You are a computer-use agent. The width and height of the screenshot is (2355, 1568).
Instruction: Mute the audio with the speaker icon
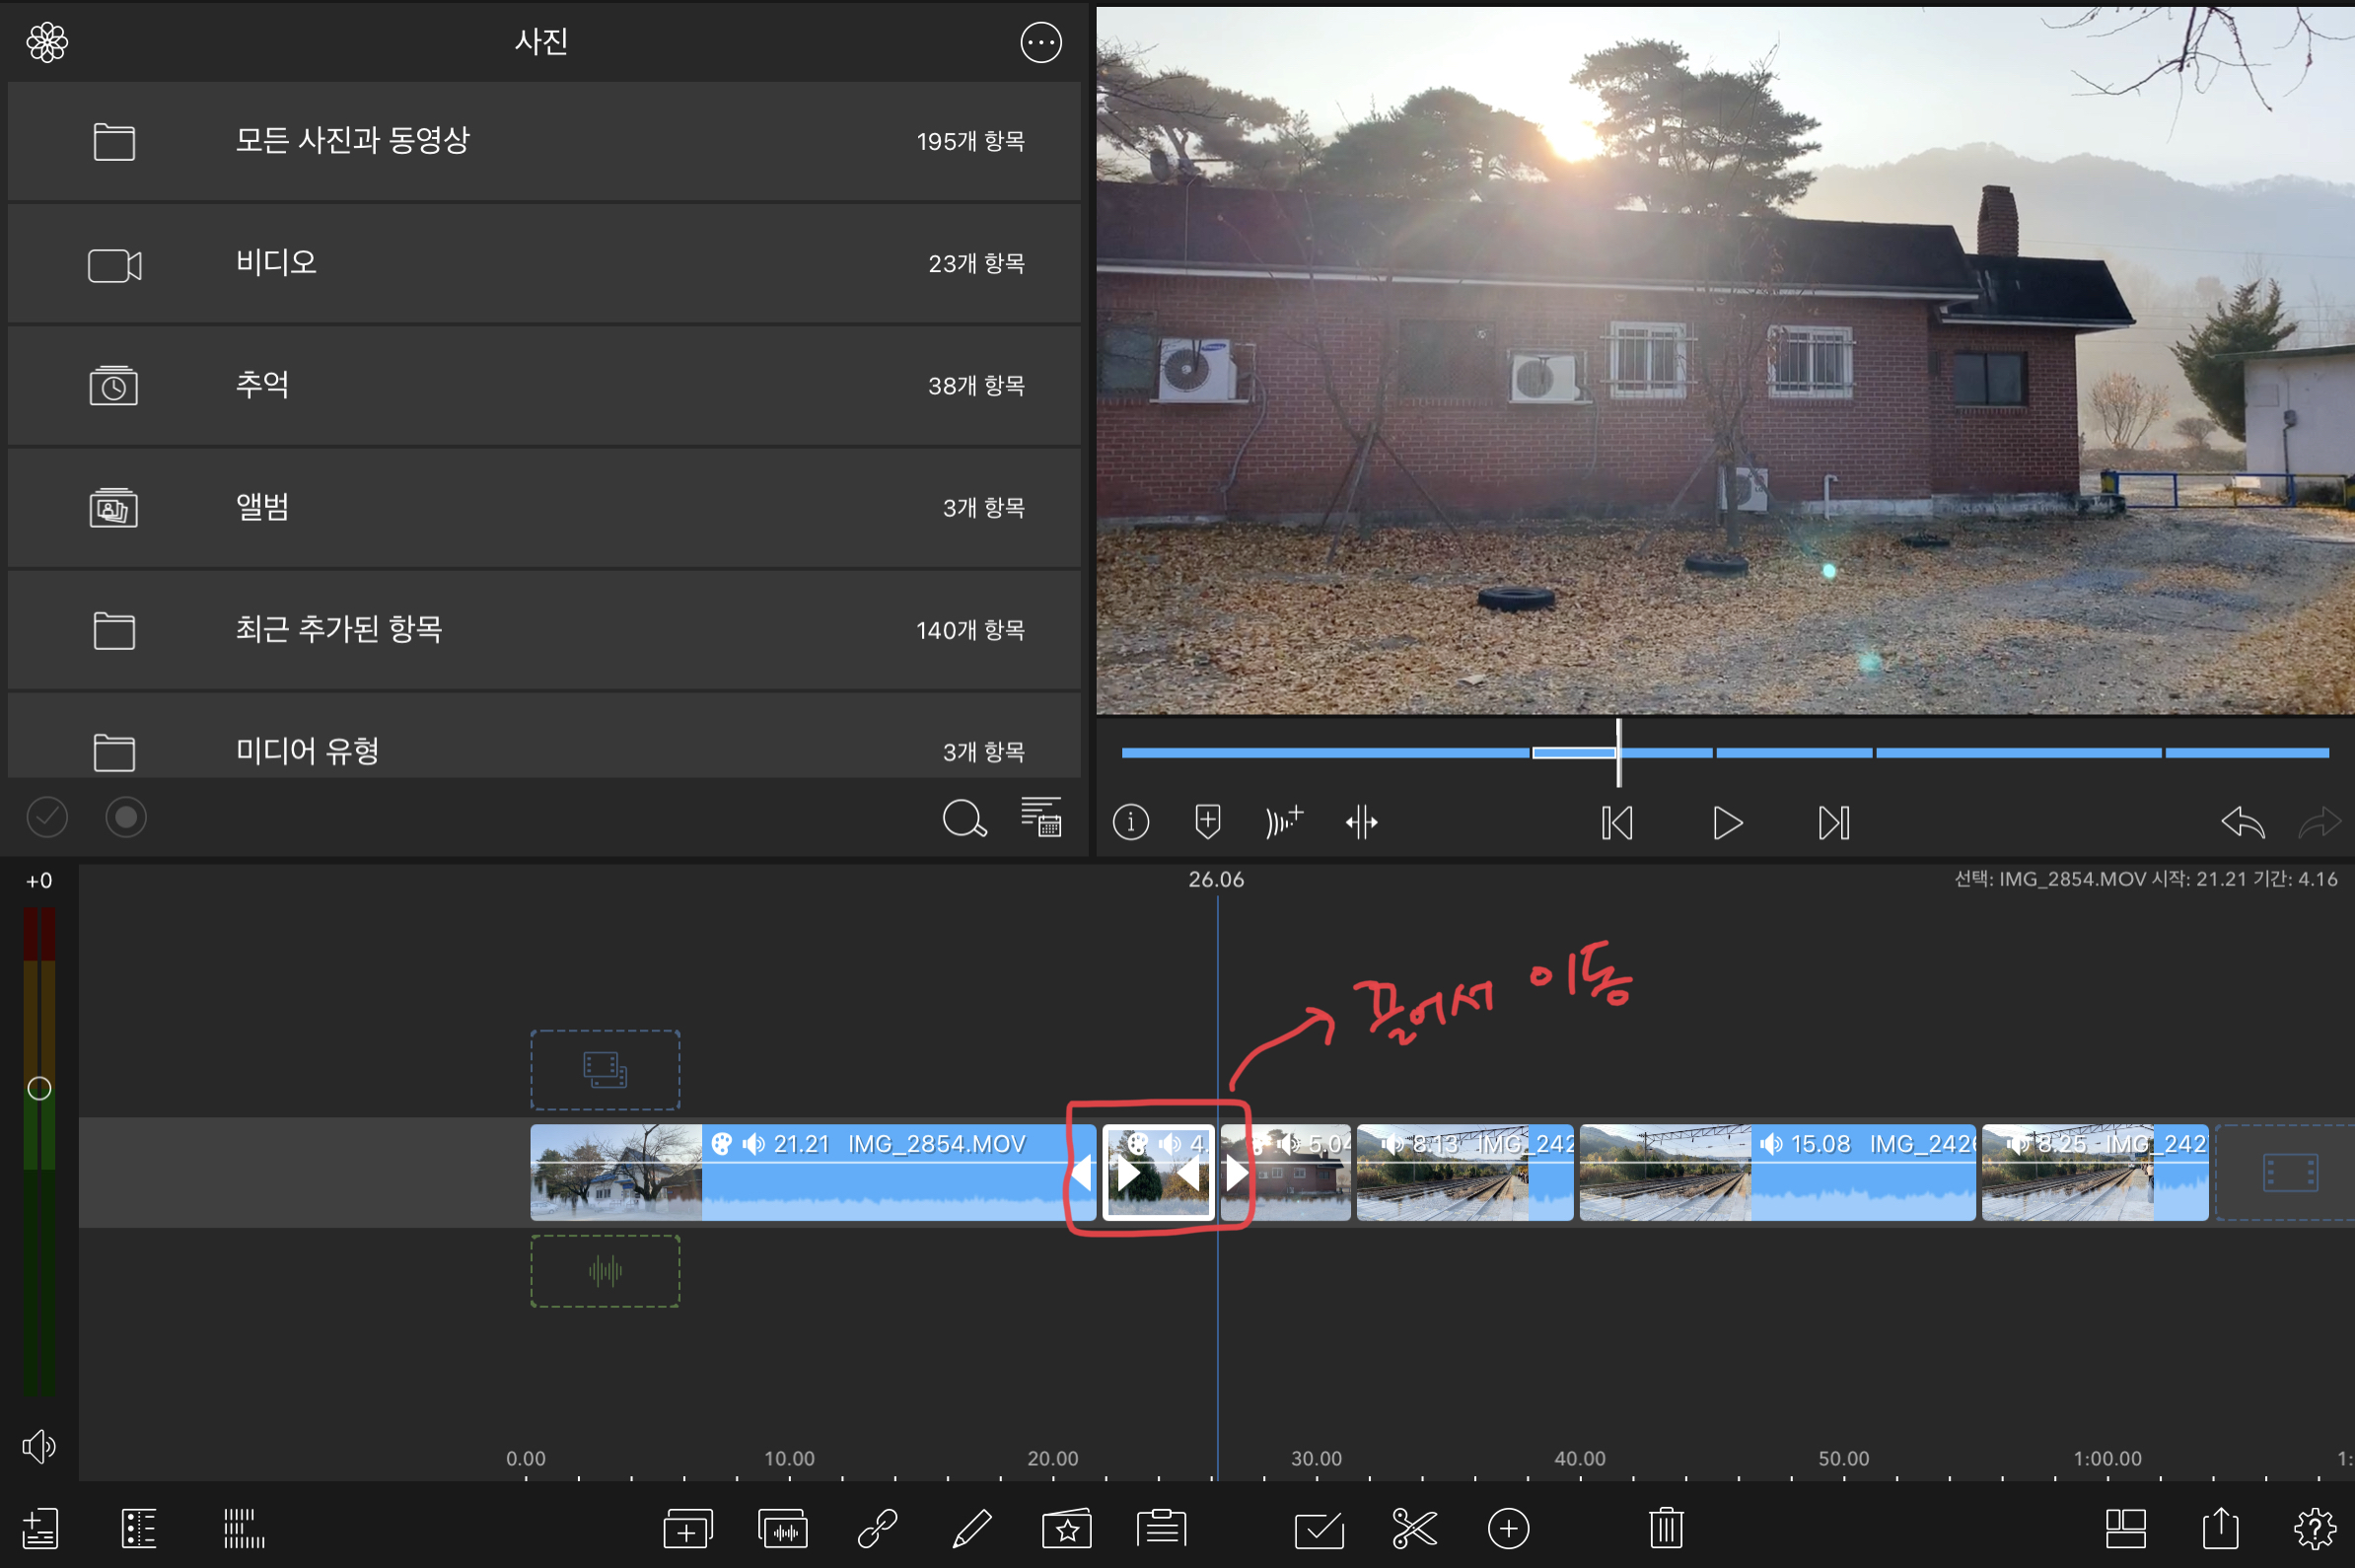38,1446
